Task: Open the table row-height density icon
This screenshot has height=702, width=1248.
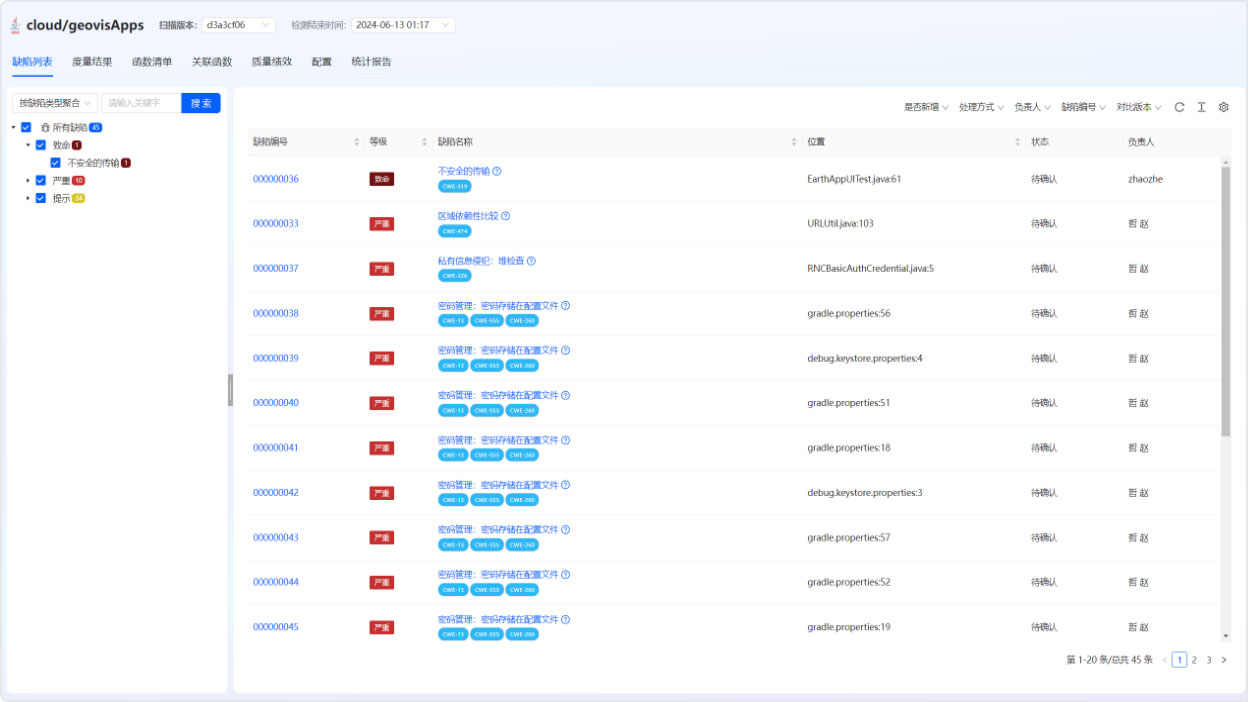Action: [1201, 107]
